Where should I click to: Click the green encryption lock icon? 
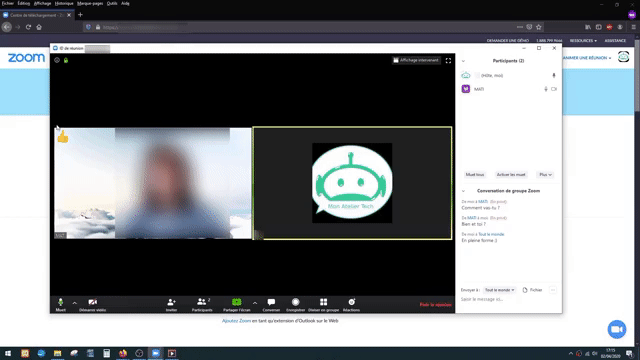click(66, 60)
